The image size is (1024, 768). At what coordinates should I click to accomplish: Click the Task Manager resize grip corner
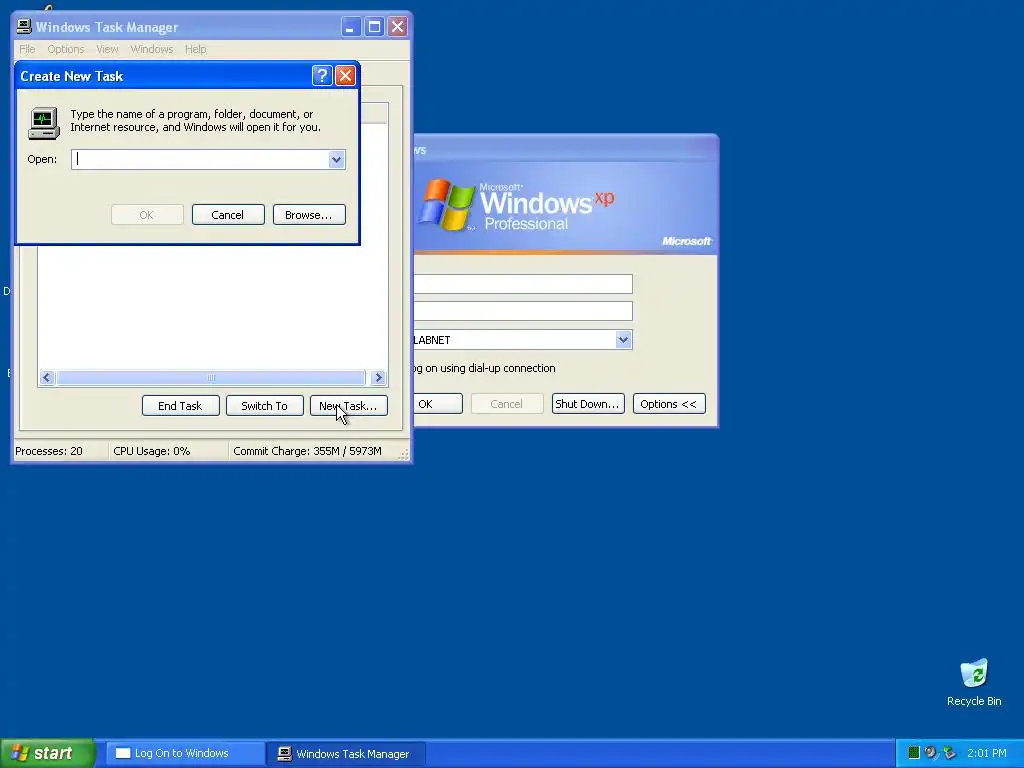[404, 454]
